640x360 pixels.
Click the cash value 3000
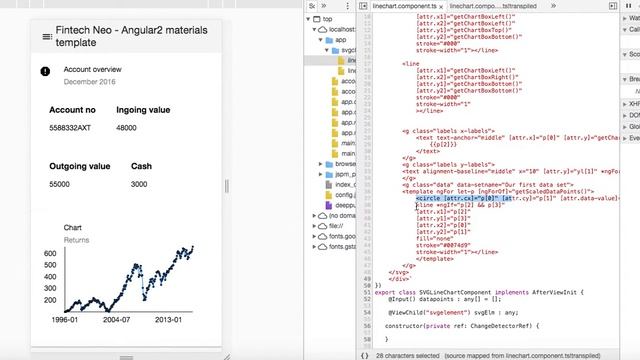coord(139,184)
